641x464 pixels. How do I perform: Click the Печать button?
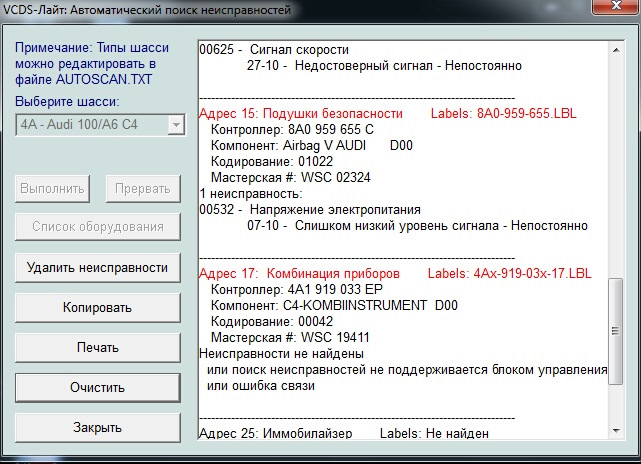97,347
